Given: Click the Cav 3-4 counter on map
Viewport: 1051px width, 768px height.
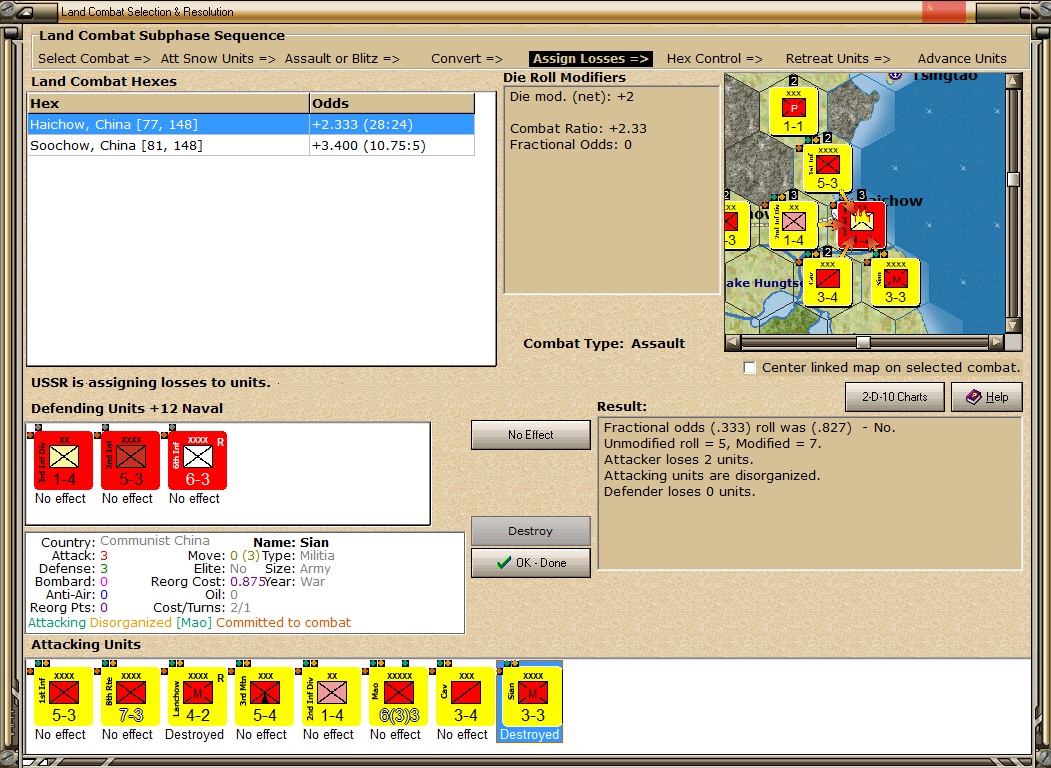Looking at the screenshot, I should [828, 282].
